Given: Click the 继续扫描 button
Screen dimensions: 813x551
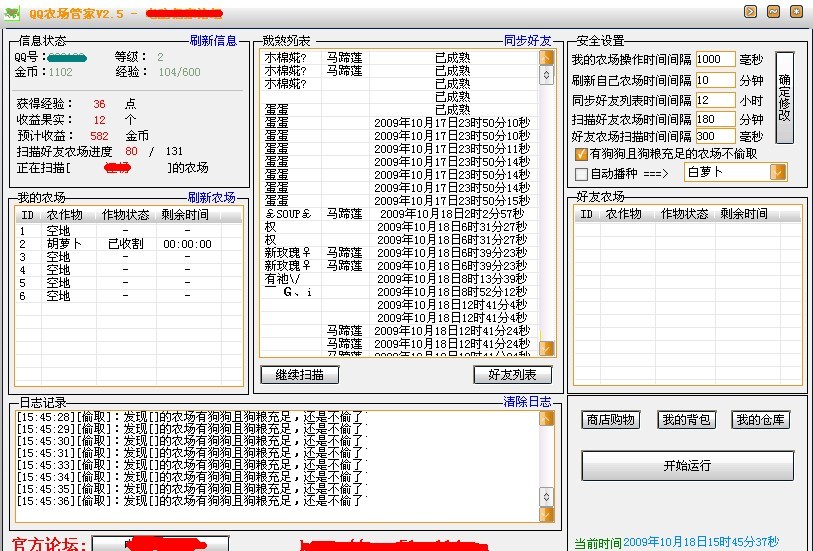Looking at the screenshot, I should [x=300, y=374].
